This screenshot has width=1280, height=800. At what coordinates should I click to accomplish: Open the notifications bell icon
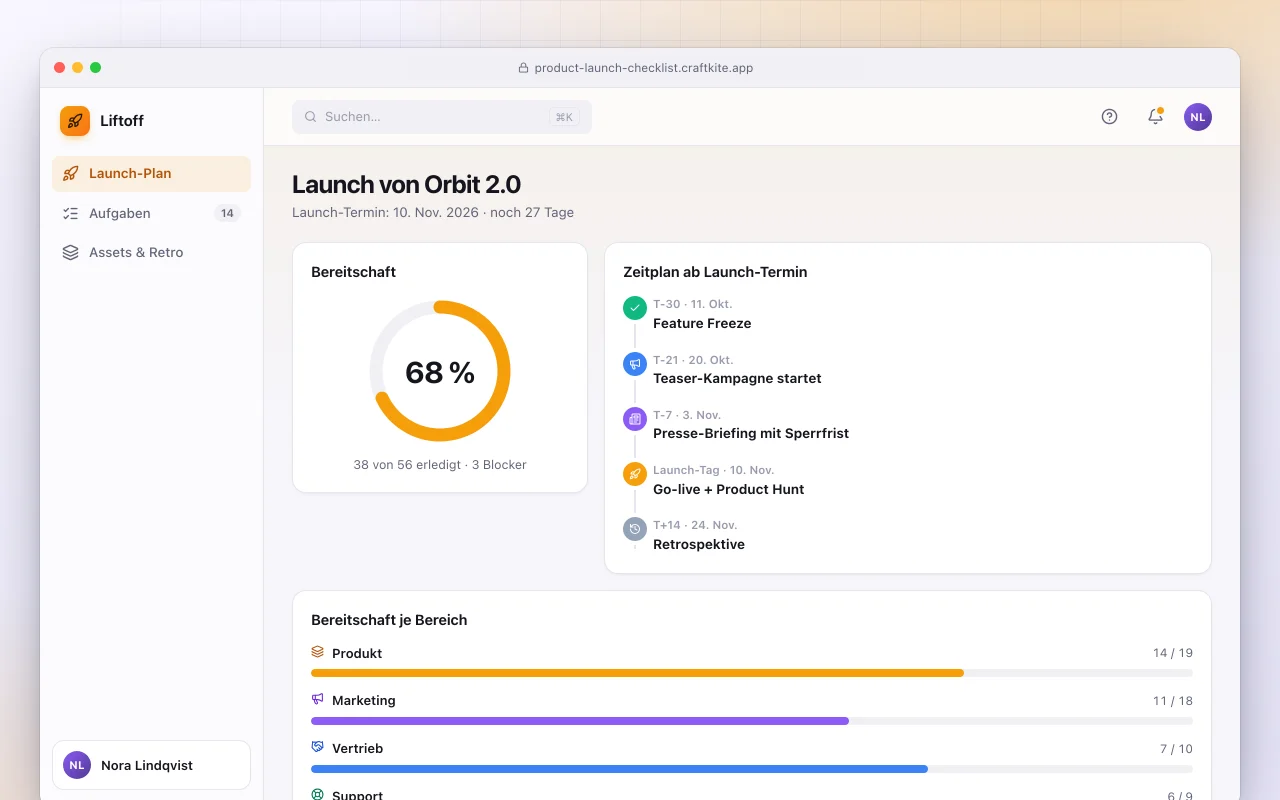coord(1155,117)
